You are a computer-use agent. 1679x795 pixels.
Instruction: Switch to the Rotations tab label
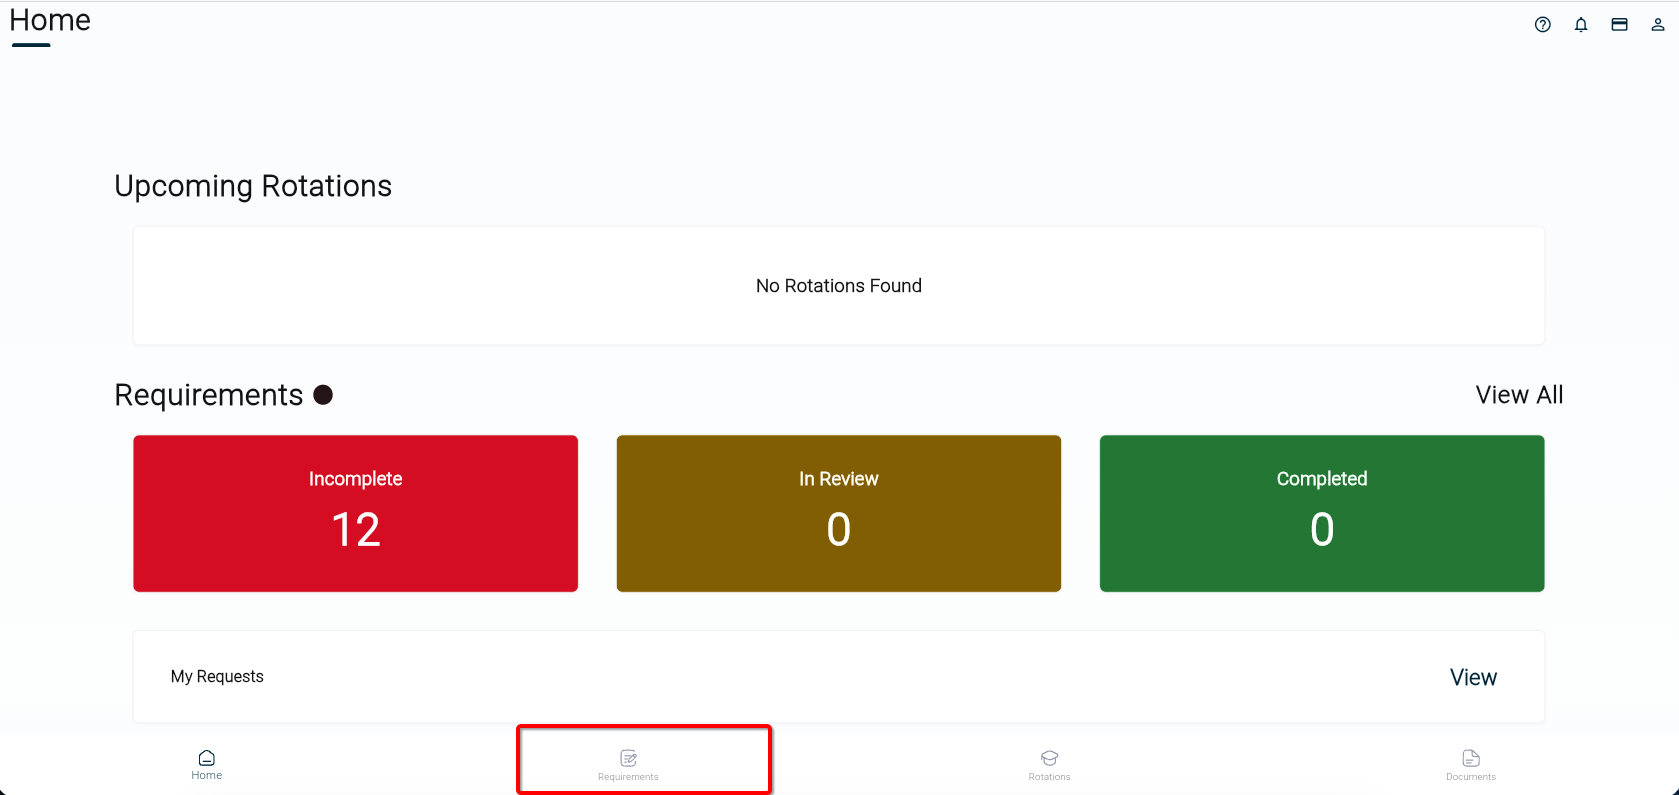click(1049, 777)
